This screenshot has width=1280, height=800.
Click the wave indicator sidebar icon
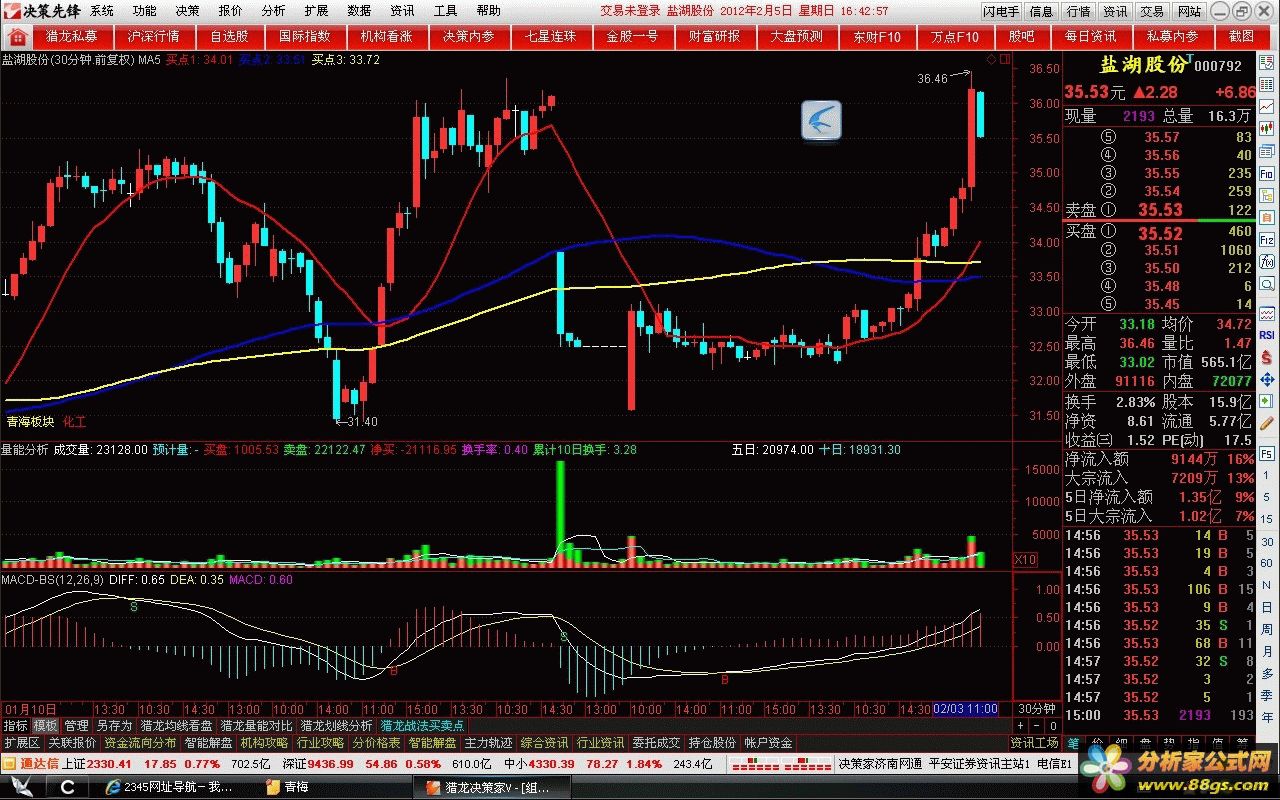[1267, 312]
